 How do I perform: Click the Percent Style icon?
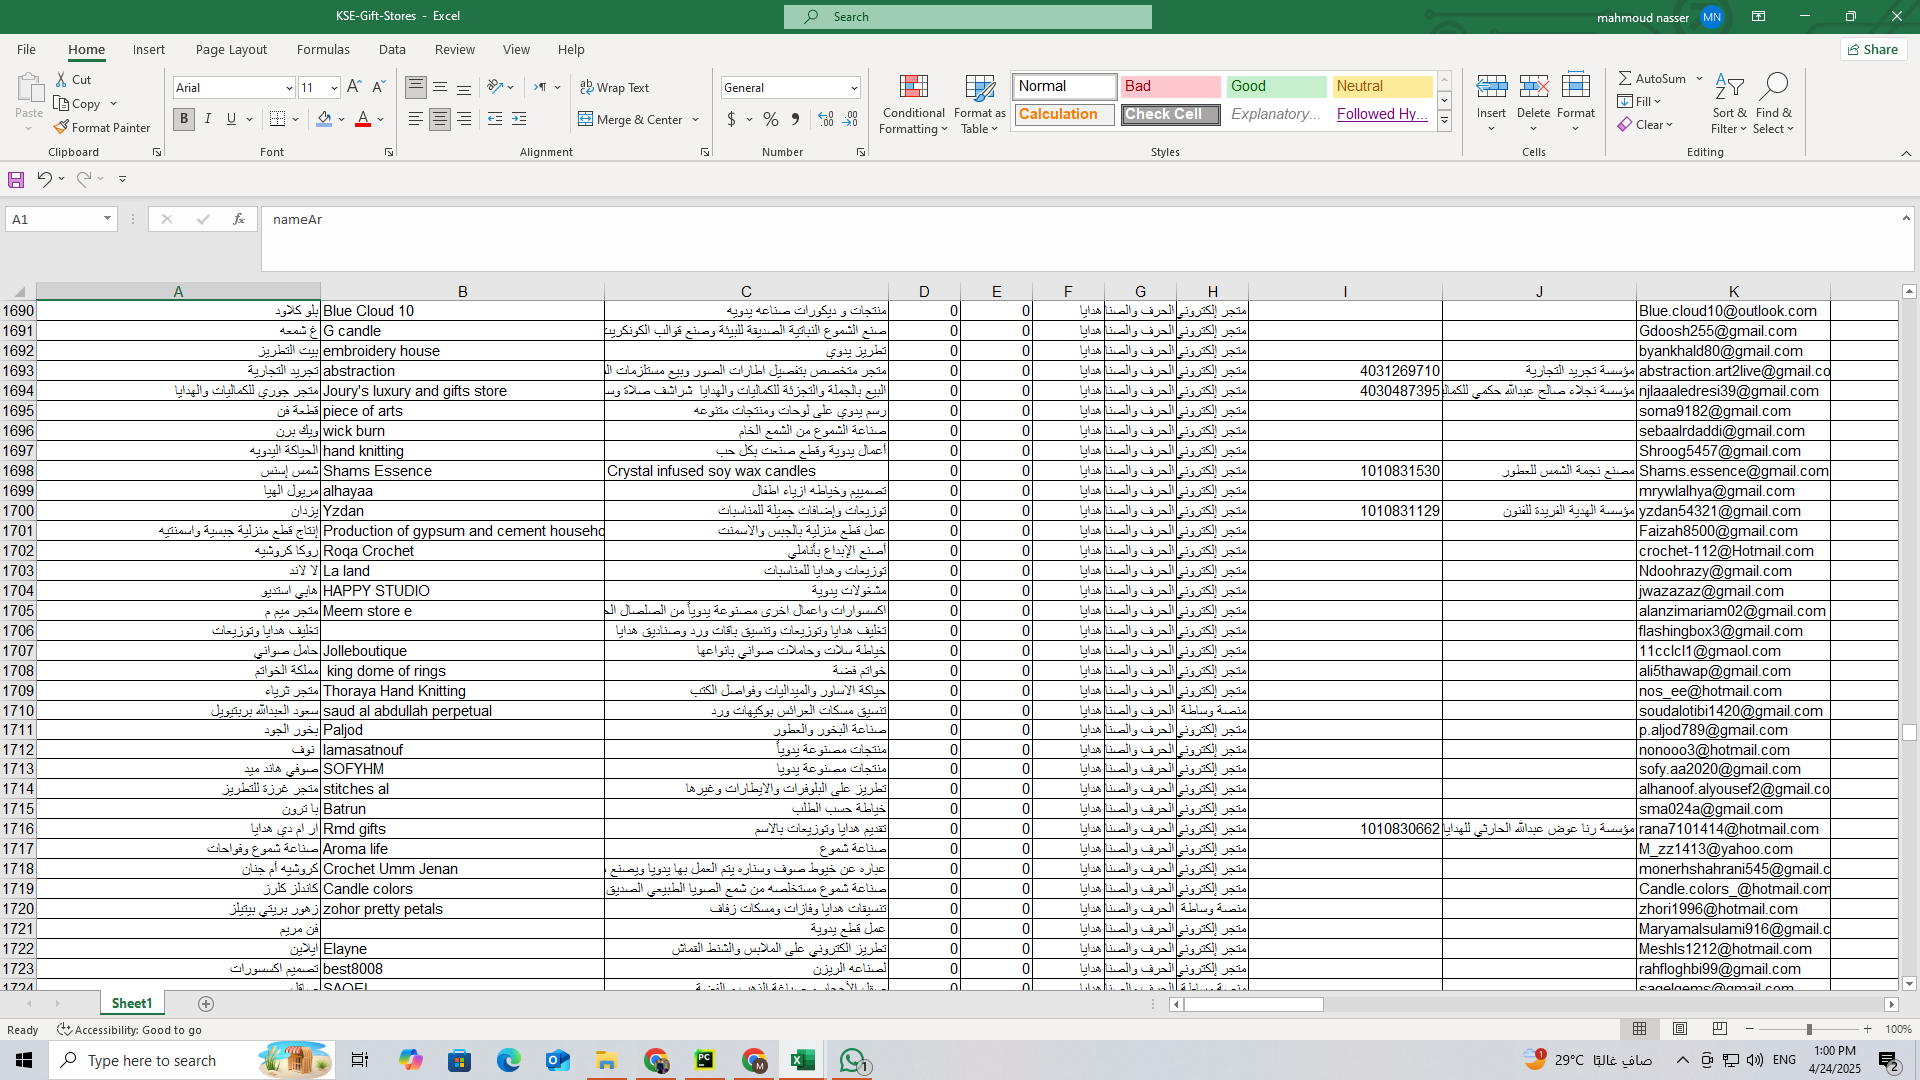coord(770,119)
